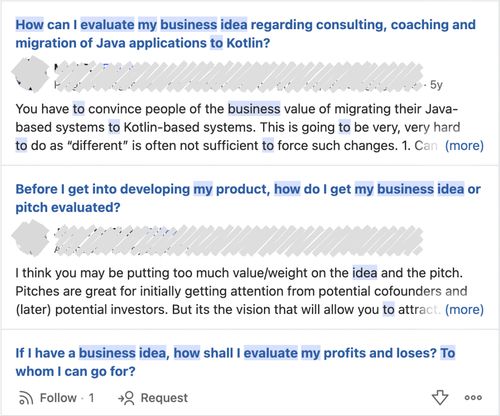
Task: Open the 'Before I get into developing' question
Action: tap(248, 198)
